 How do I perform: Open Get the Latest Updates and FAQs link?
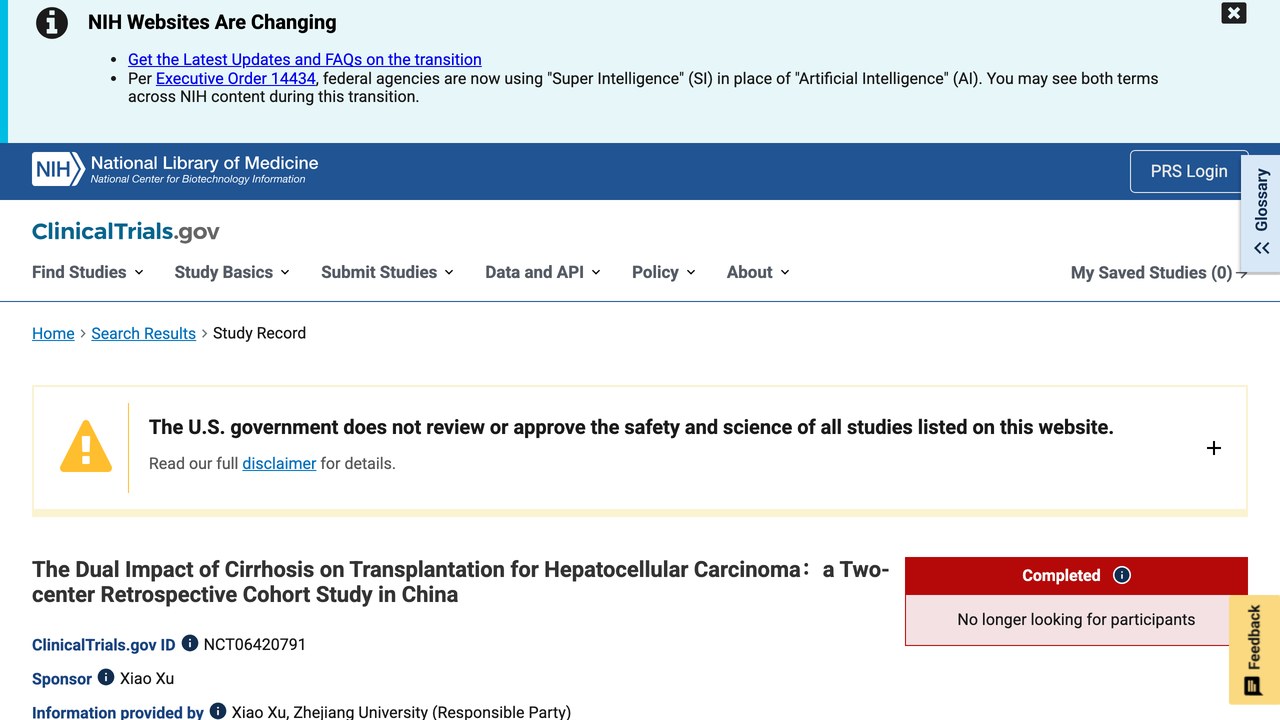(x=305, y=60)
